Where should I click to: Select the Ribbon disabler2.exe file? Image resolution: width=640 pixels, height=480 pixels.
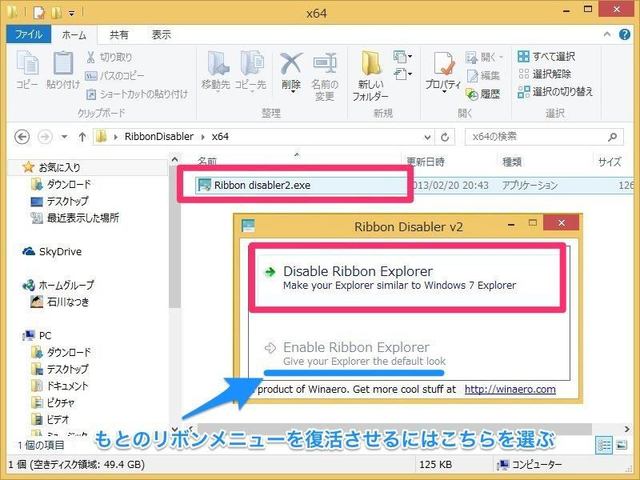pyautogui.click(x=256, y=184)
